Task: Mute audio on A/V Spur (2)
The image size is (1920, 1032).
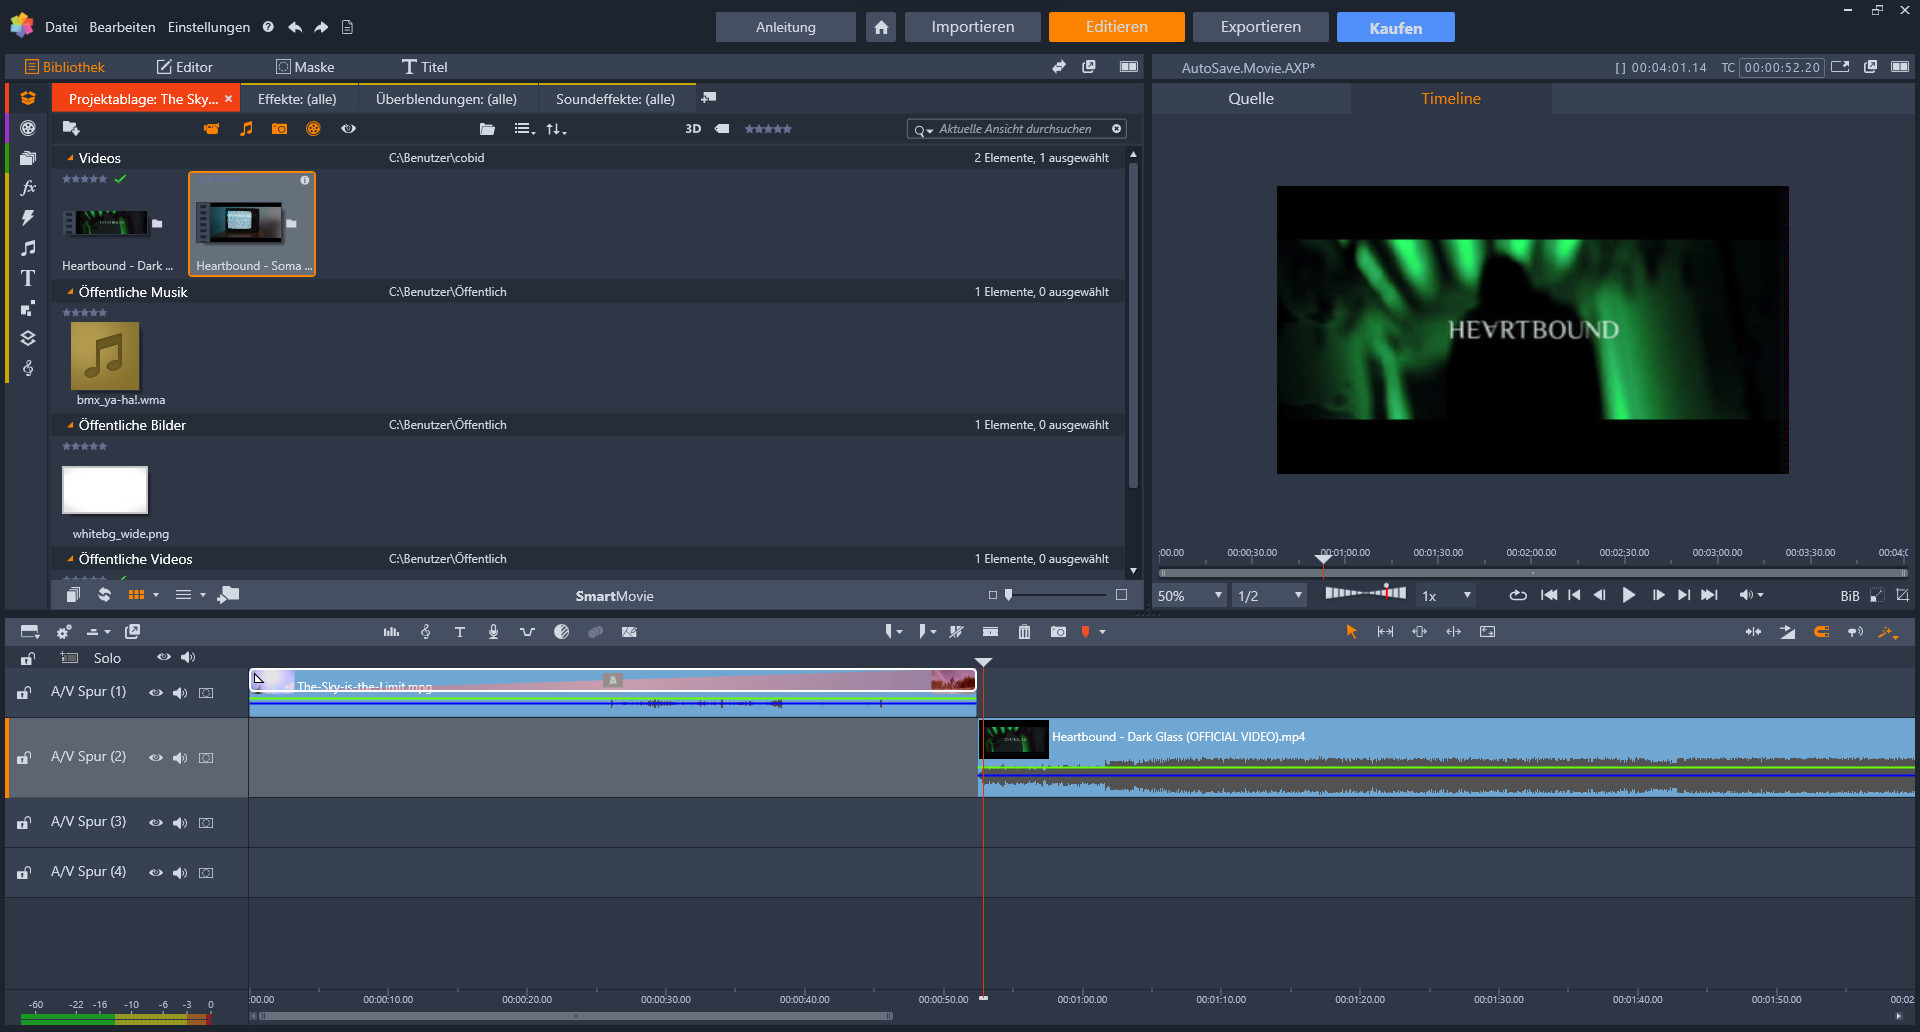Action: pos(180,757)
